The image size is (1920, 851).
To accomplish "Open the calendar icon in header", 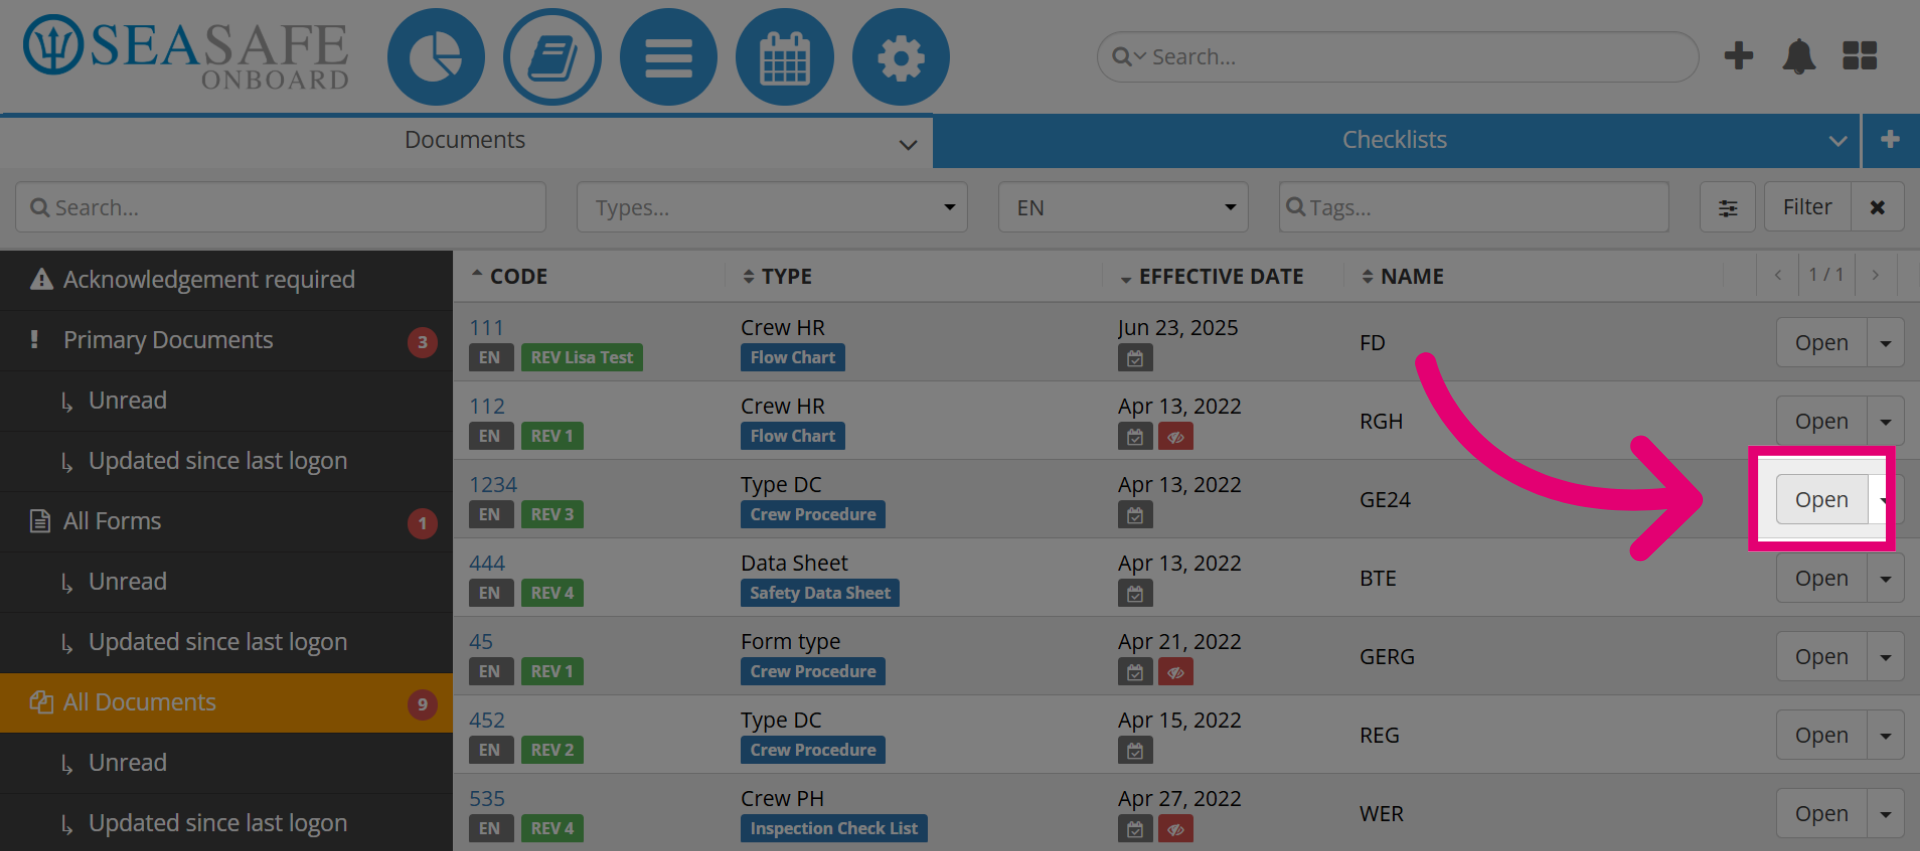I will pyautogui.click(x=785, y=57).
